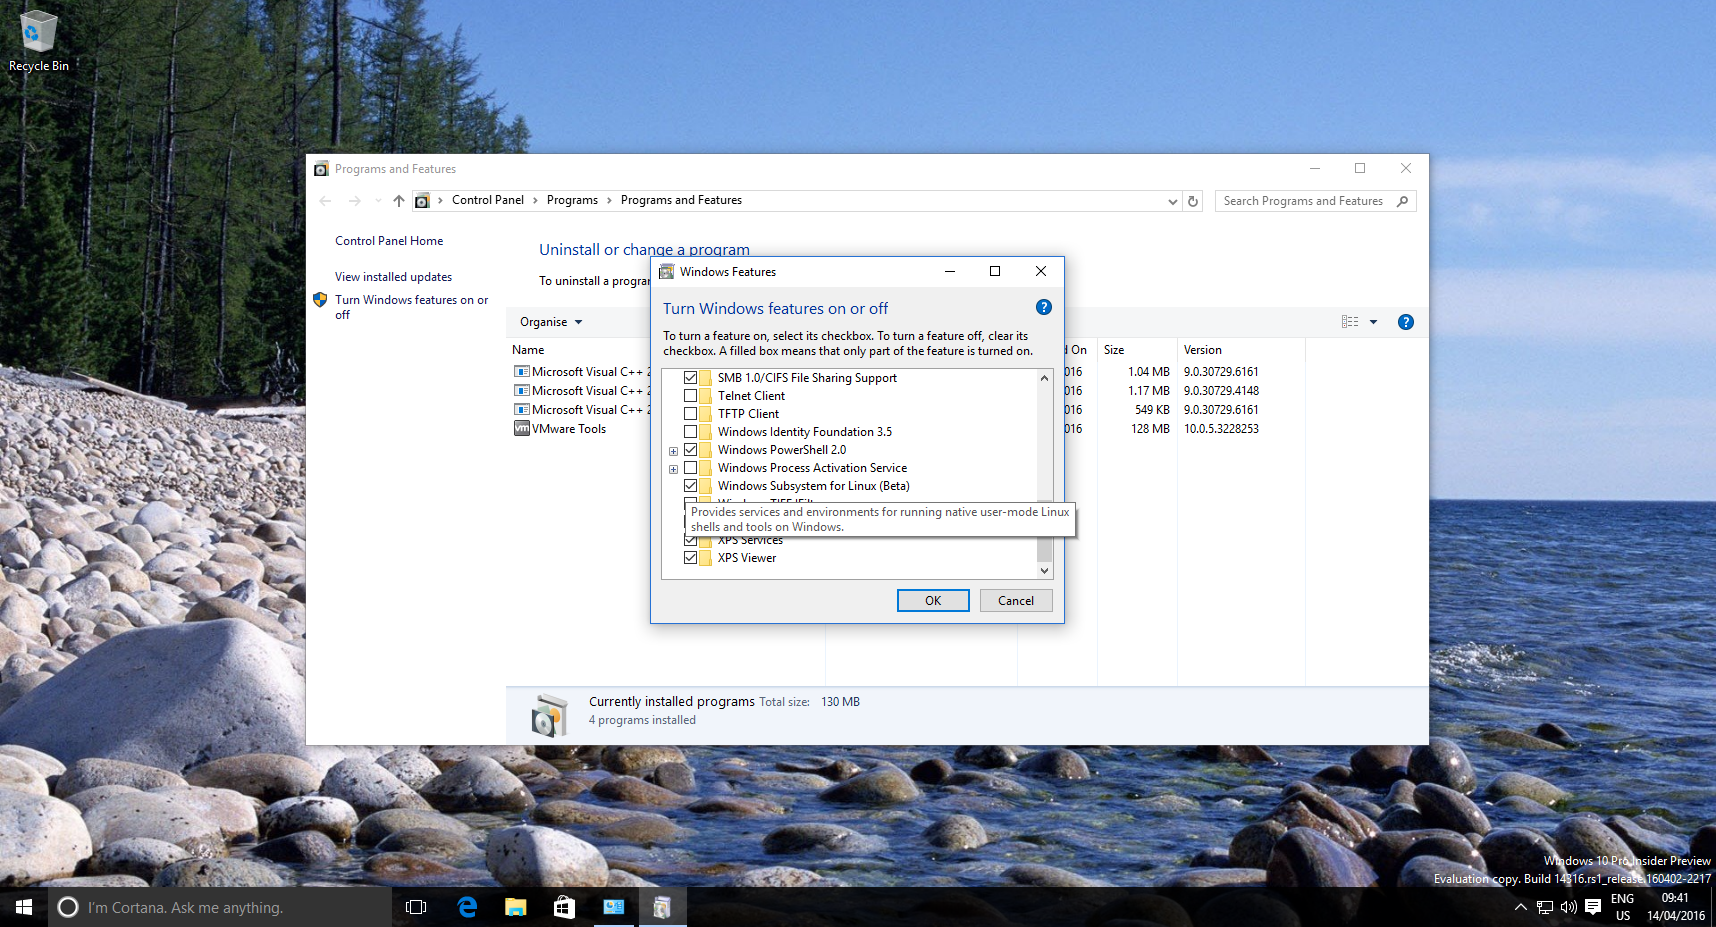
Task: Select the Windows Features taskbar button
Action: [662, 907]
